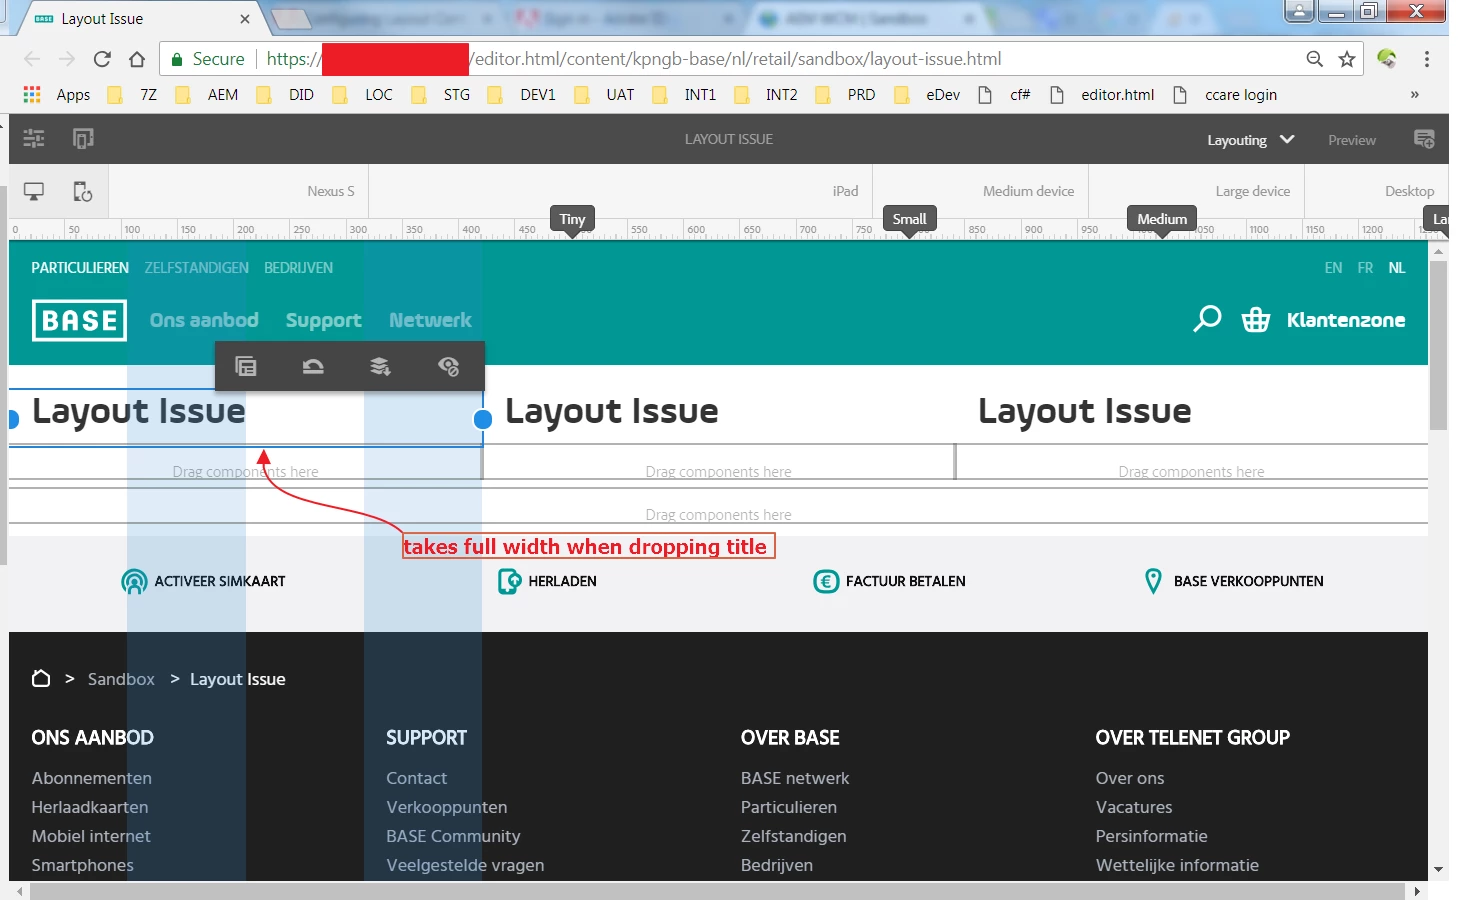
Task: Click the breadcrumb home icon
Action: click(41, 678)
